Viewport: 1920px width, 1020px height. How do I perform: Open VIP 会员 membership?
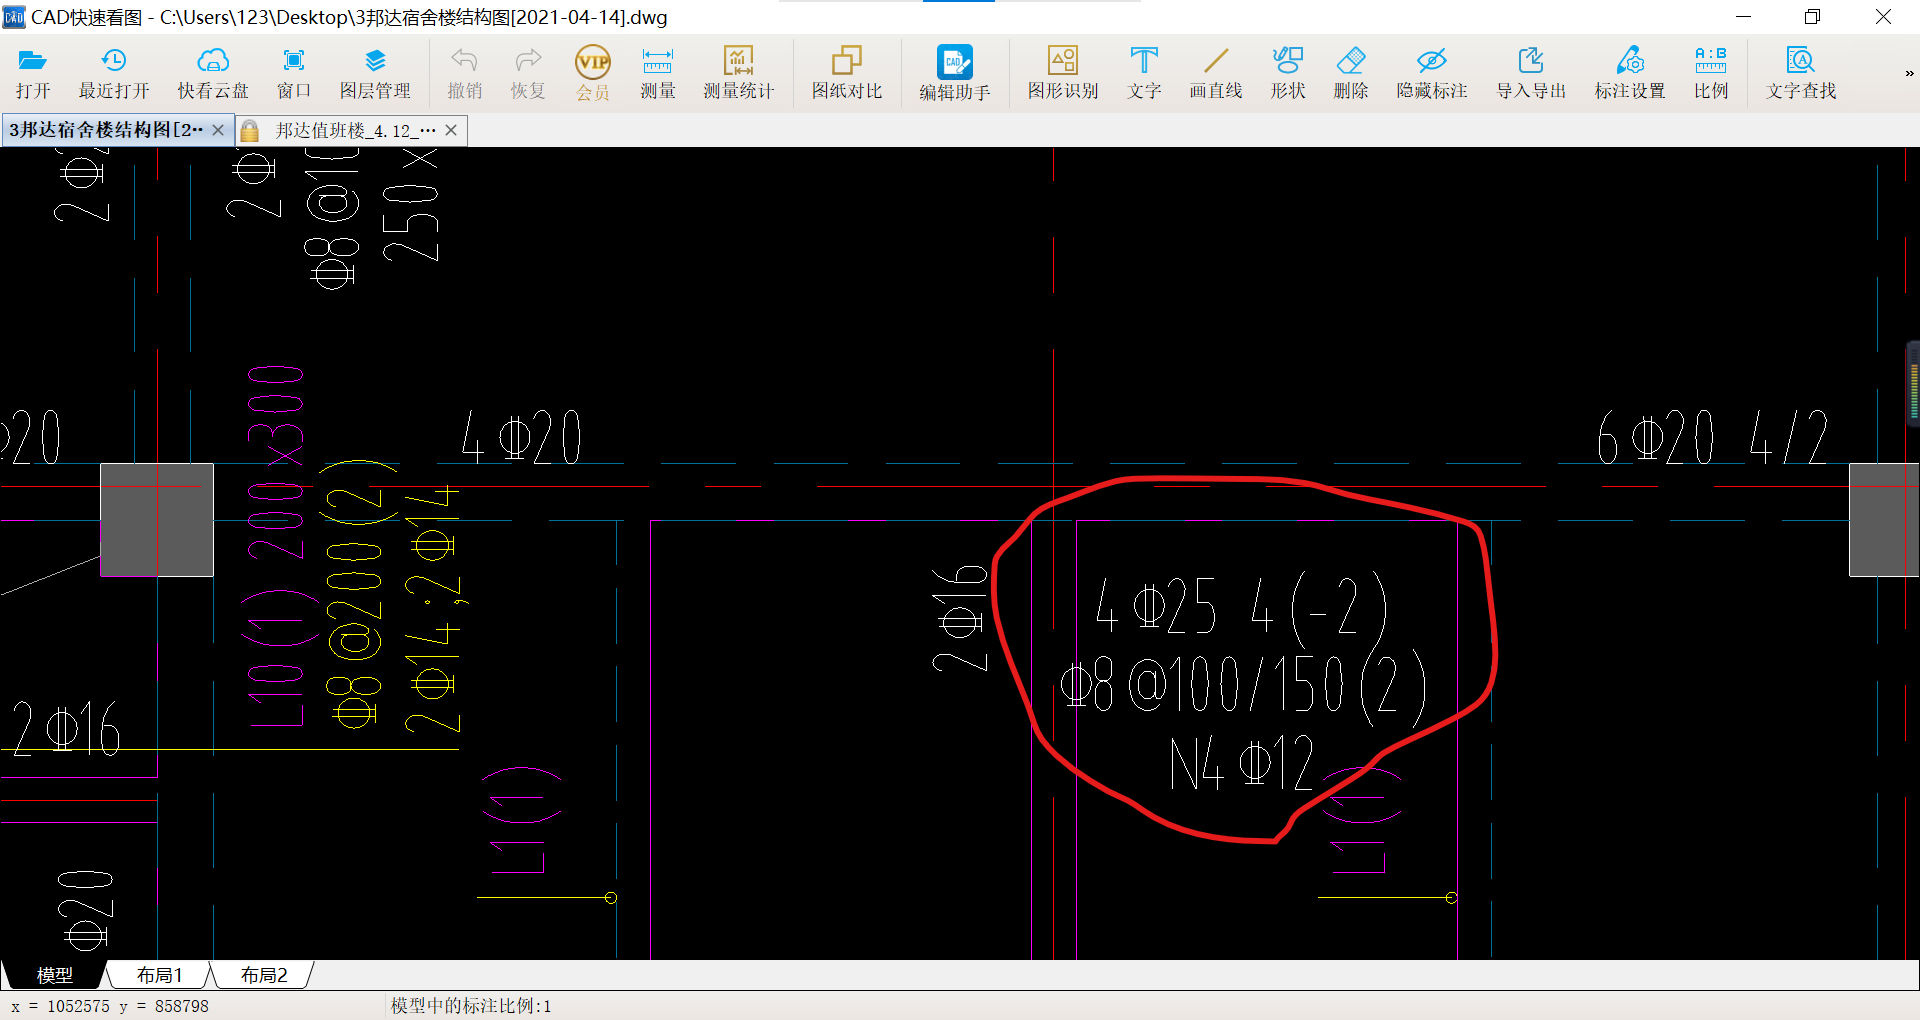593,73
